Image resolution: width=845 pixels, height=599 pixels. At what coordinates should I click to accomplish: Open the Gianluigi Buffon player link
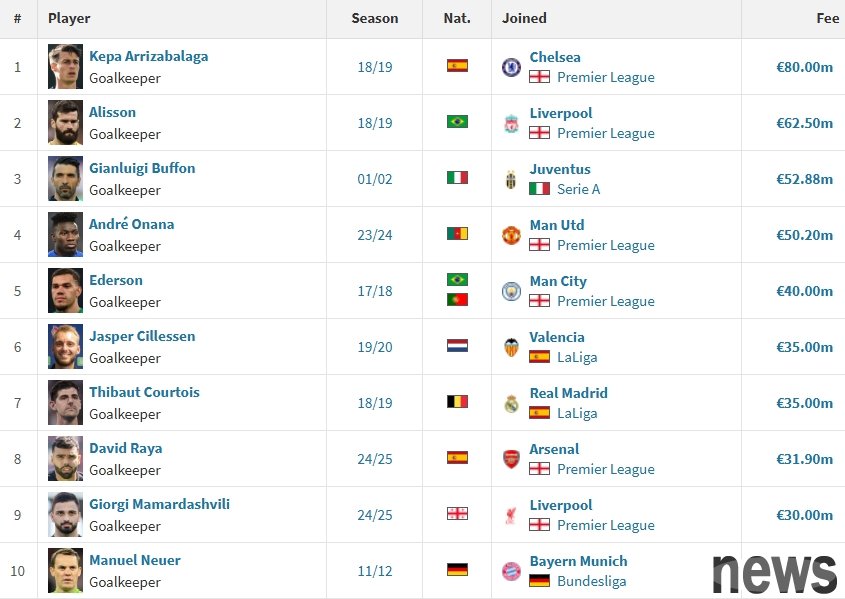tap(142, 168)
